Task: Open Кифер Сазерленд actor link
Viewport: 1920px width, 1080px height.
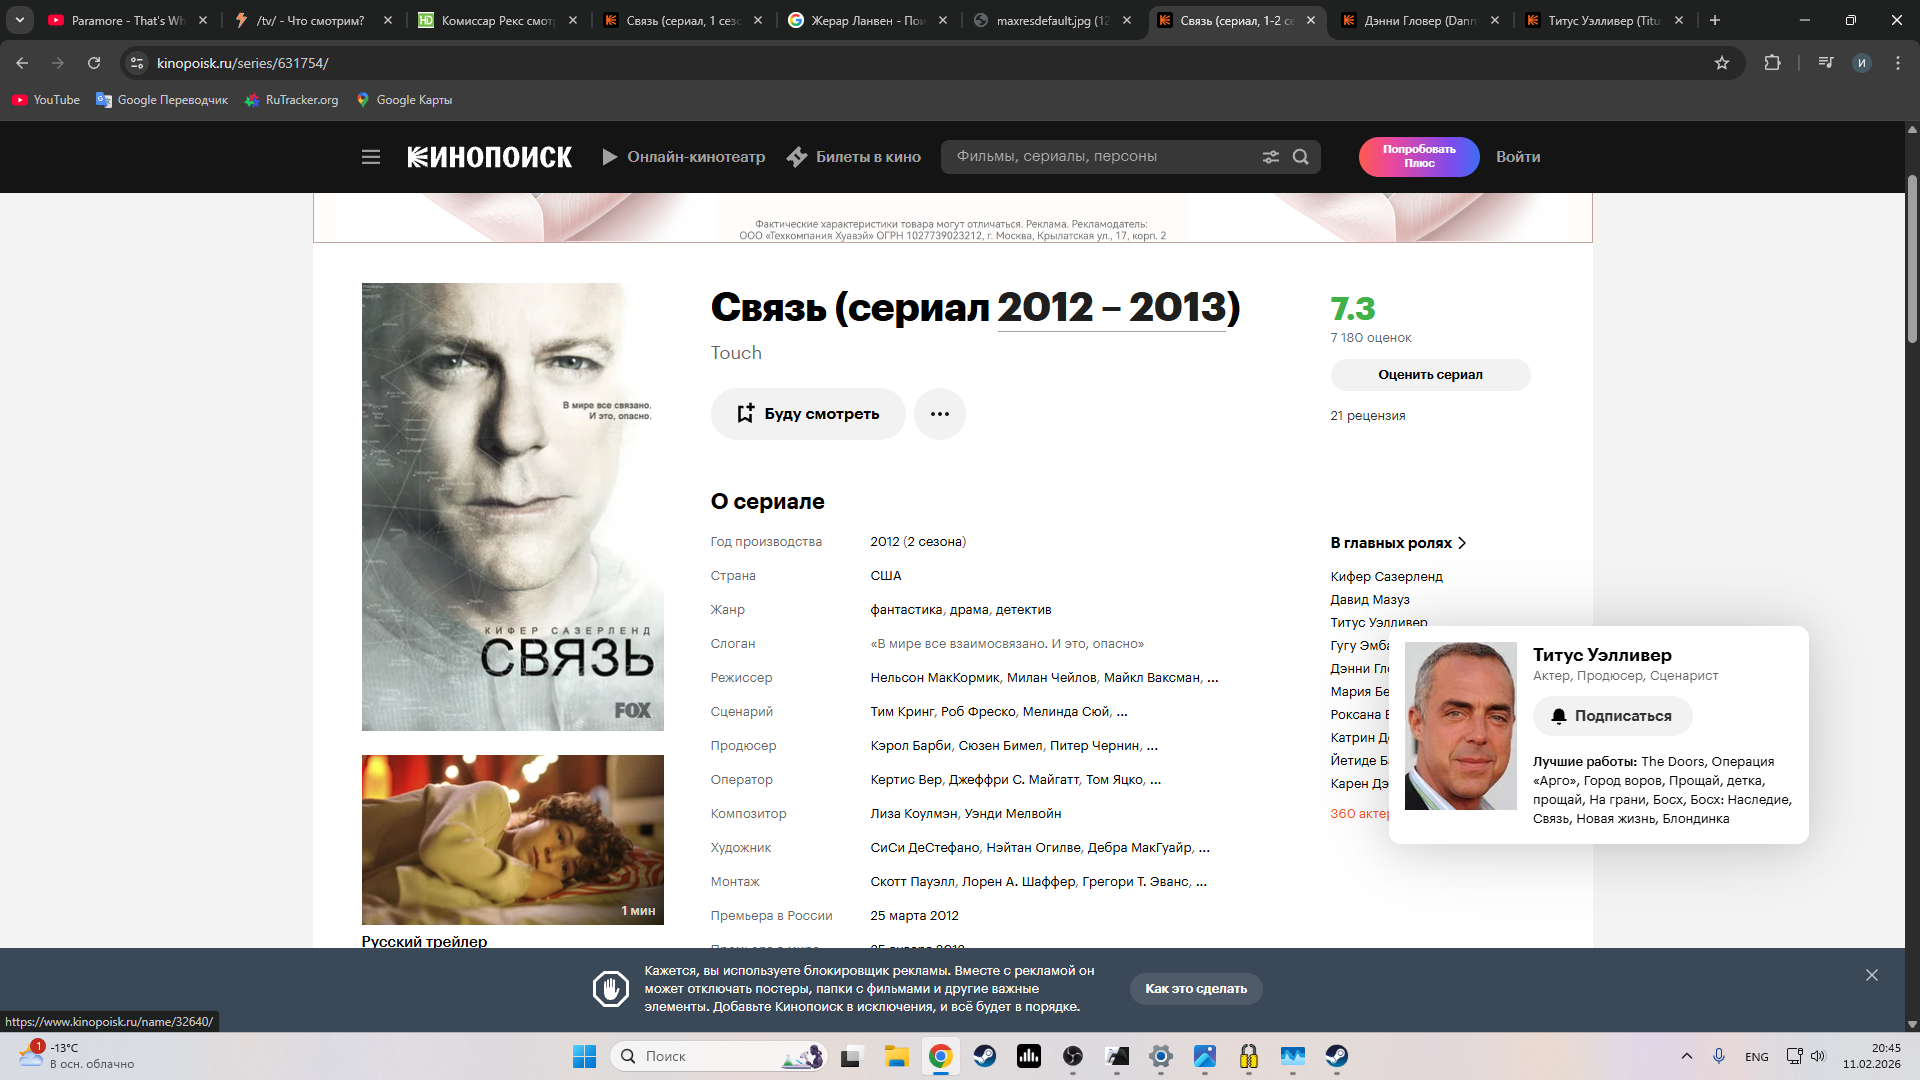Action: click(x=1386, y=577)
